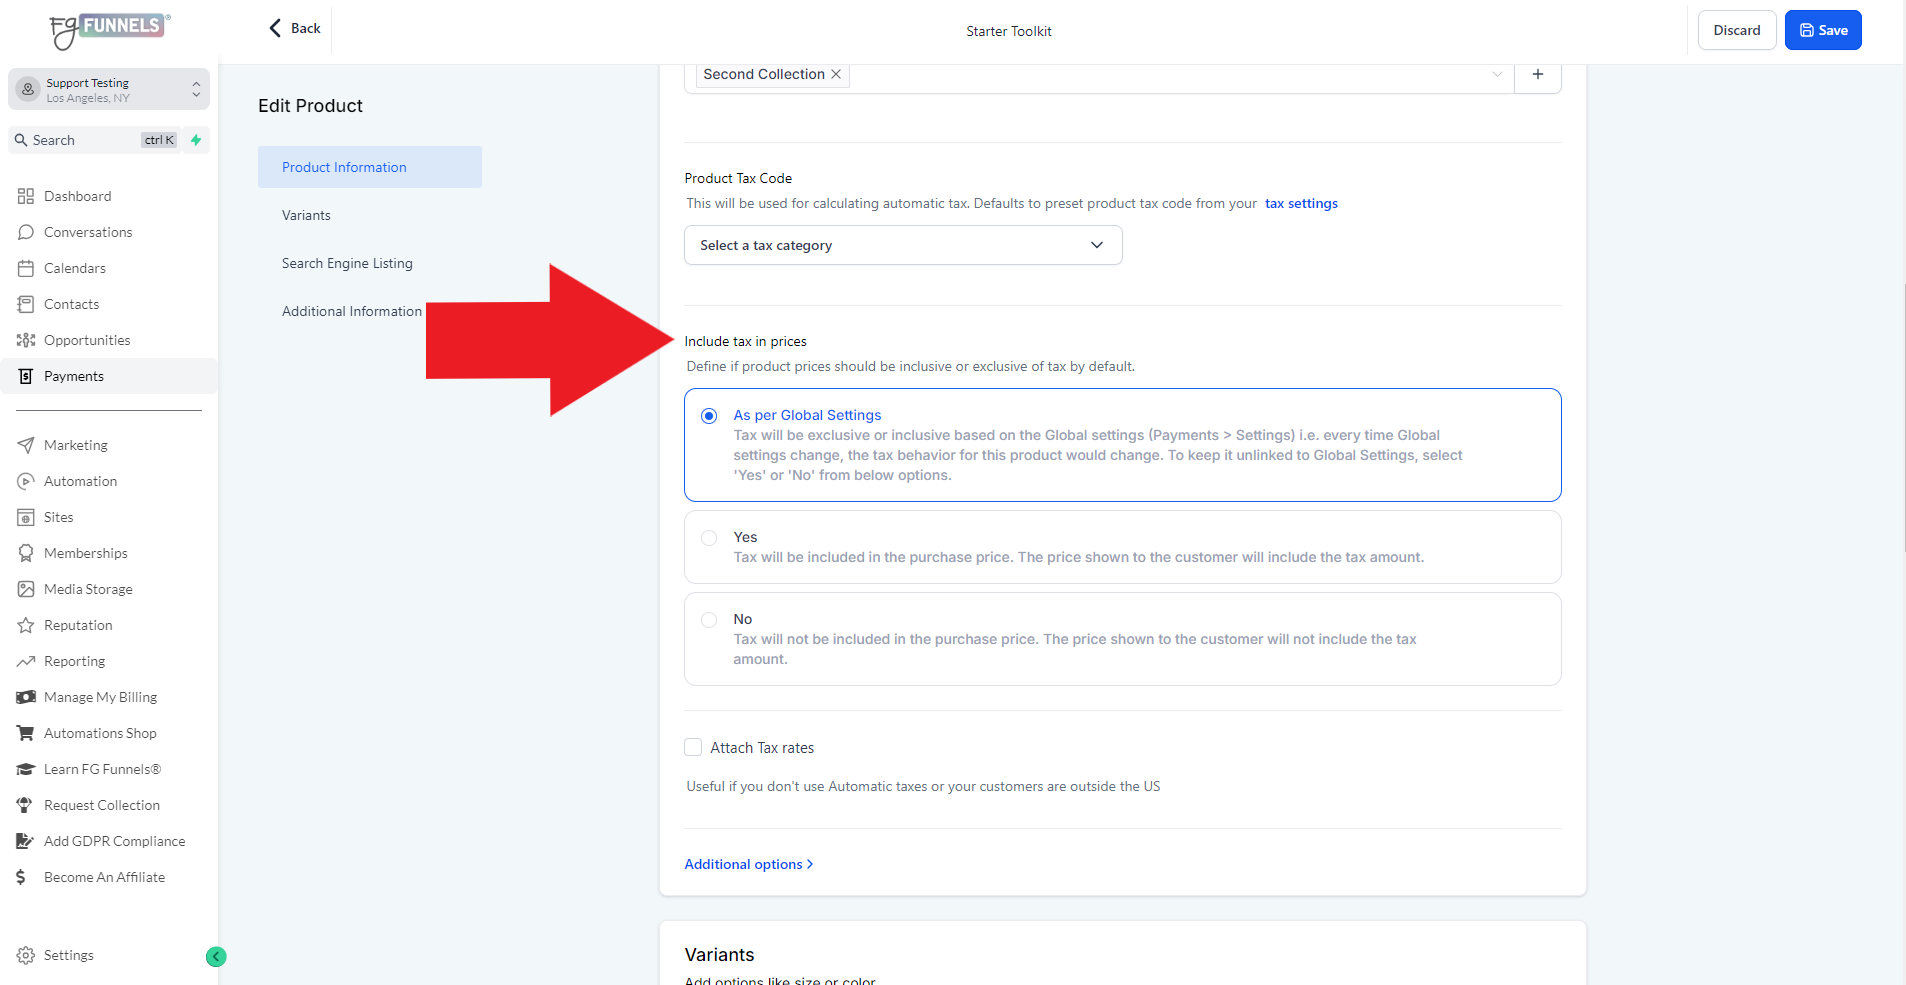Click the Reporting trend-line icon
Screen dimensions: 1906x985
pyautogui.click(x=26, y=661)
